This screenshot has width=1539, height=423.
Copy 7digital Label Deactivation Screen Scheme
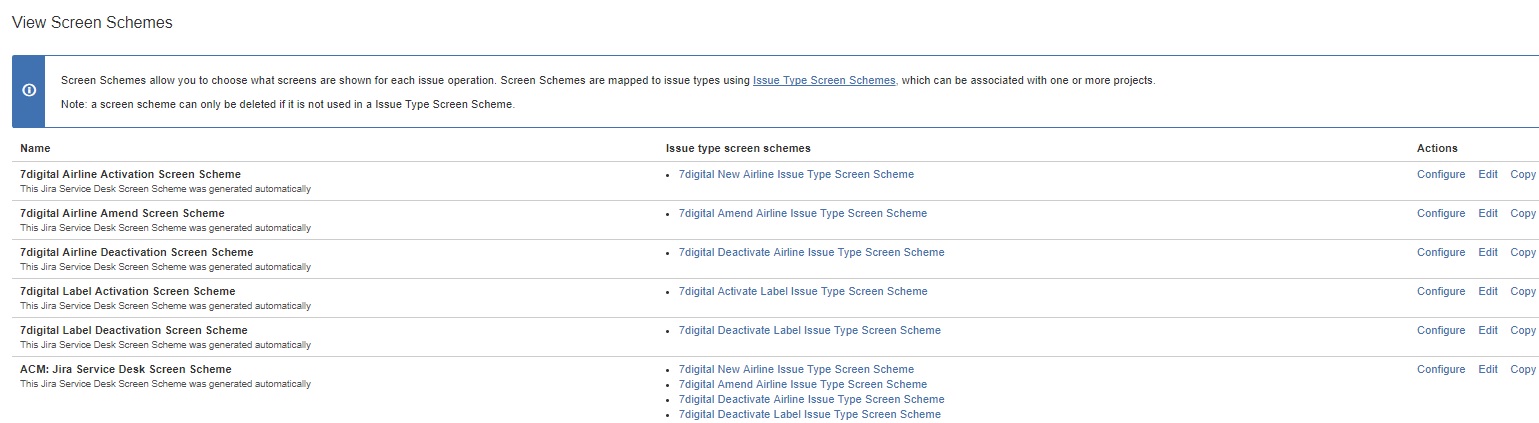click(x=1523, y=330)
